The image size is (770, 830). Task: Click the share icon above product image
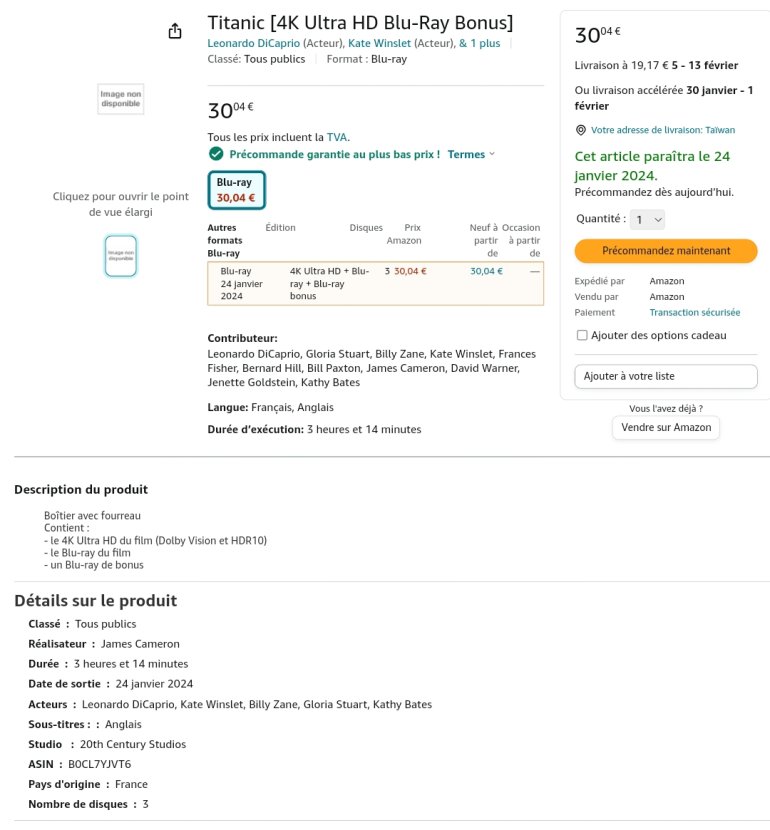point(175,31)
